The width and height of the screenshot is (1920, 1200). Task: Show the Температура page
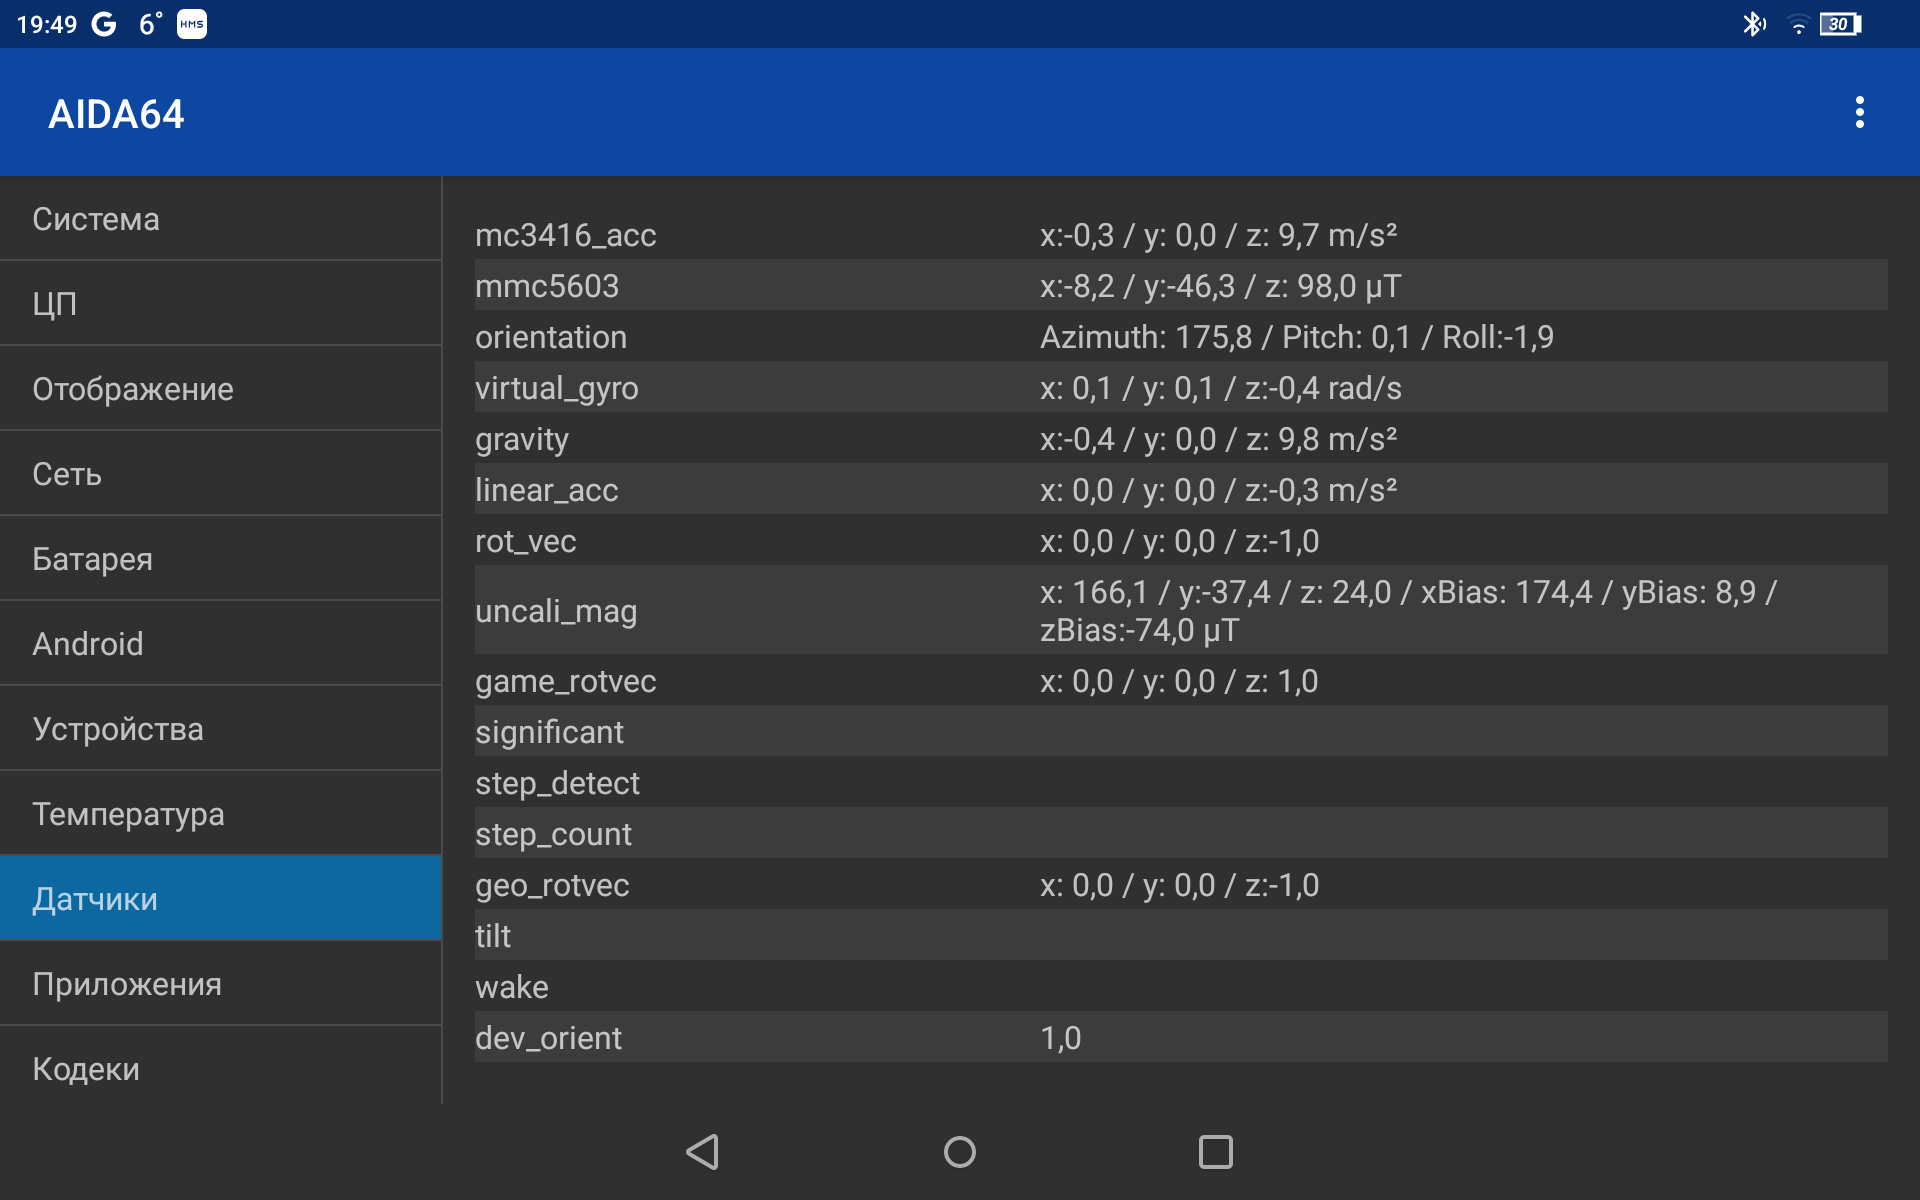click(x=220, y=814)
